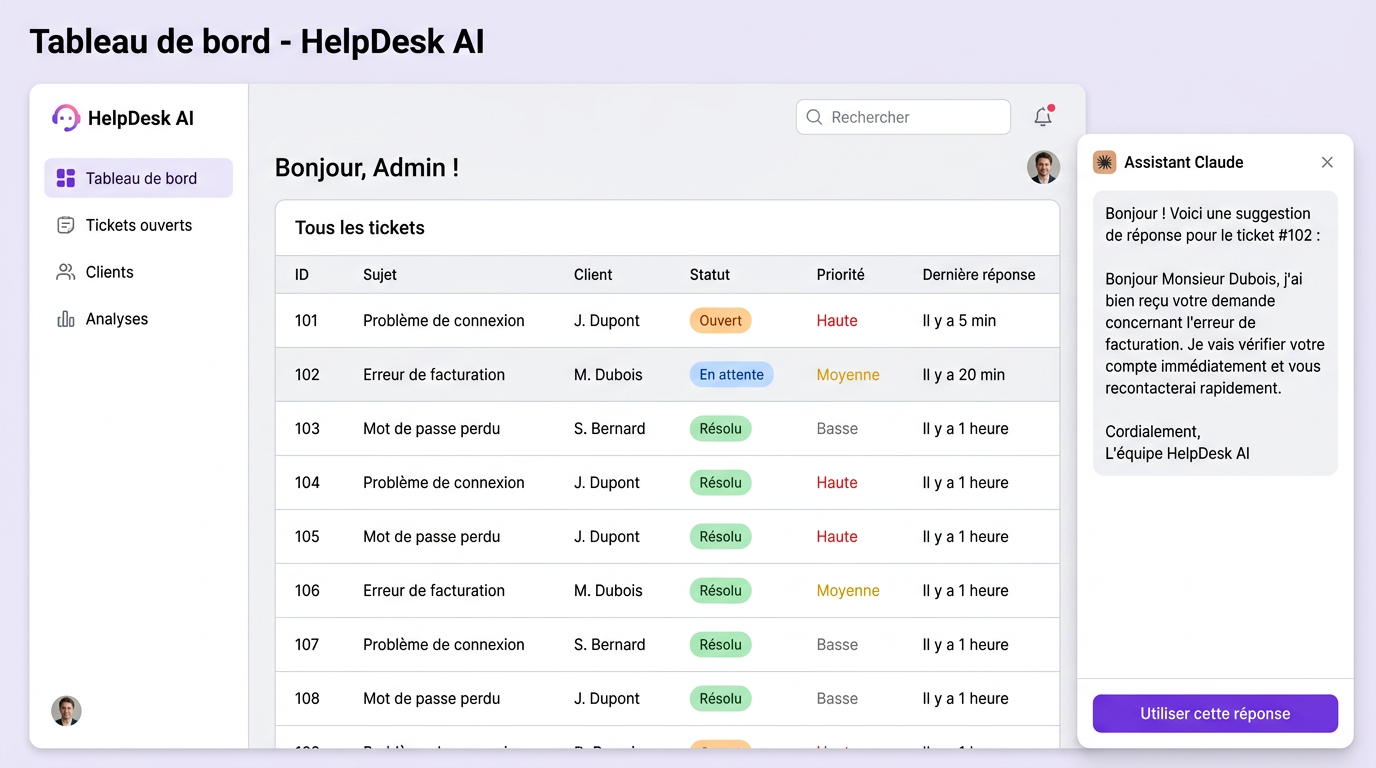Go to Tickets ouverts

[x=139, y=225]
